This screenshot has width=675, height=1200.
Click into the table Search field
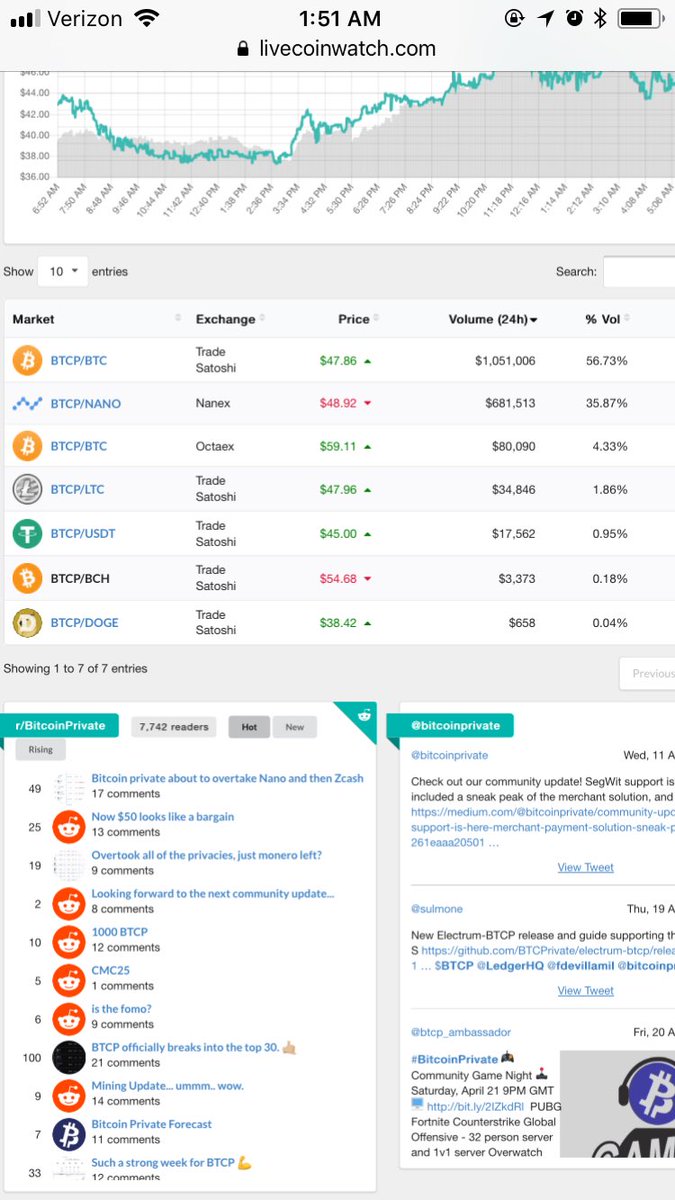click(x=639, y=271)
